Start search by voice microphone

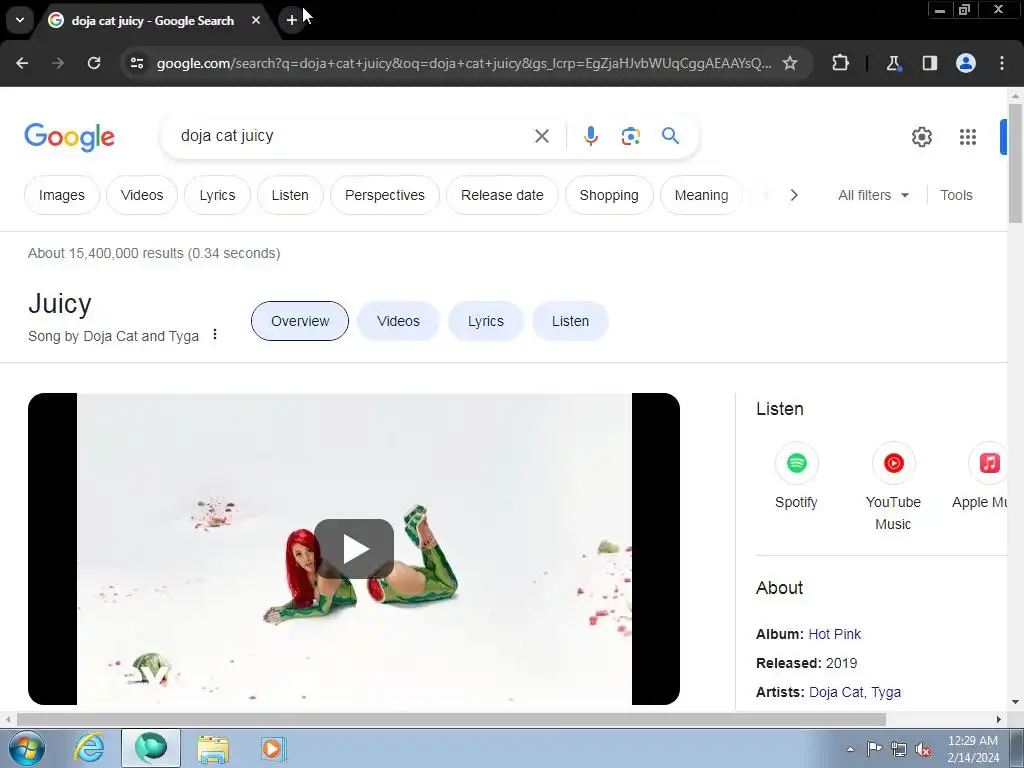[590, 136]
